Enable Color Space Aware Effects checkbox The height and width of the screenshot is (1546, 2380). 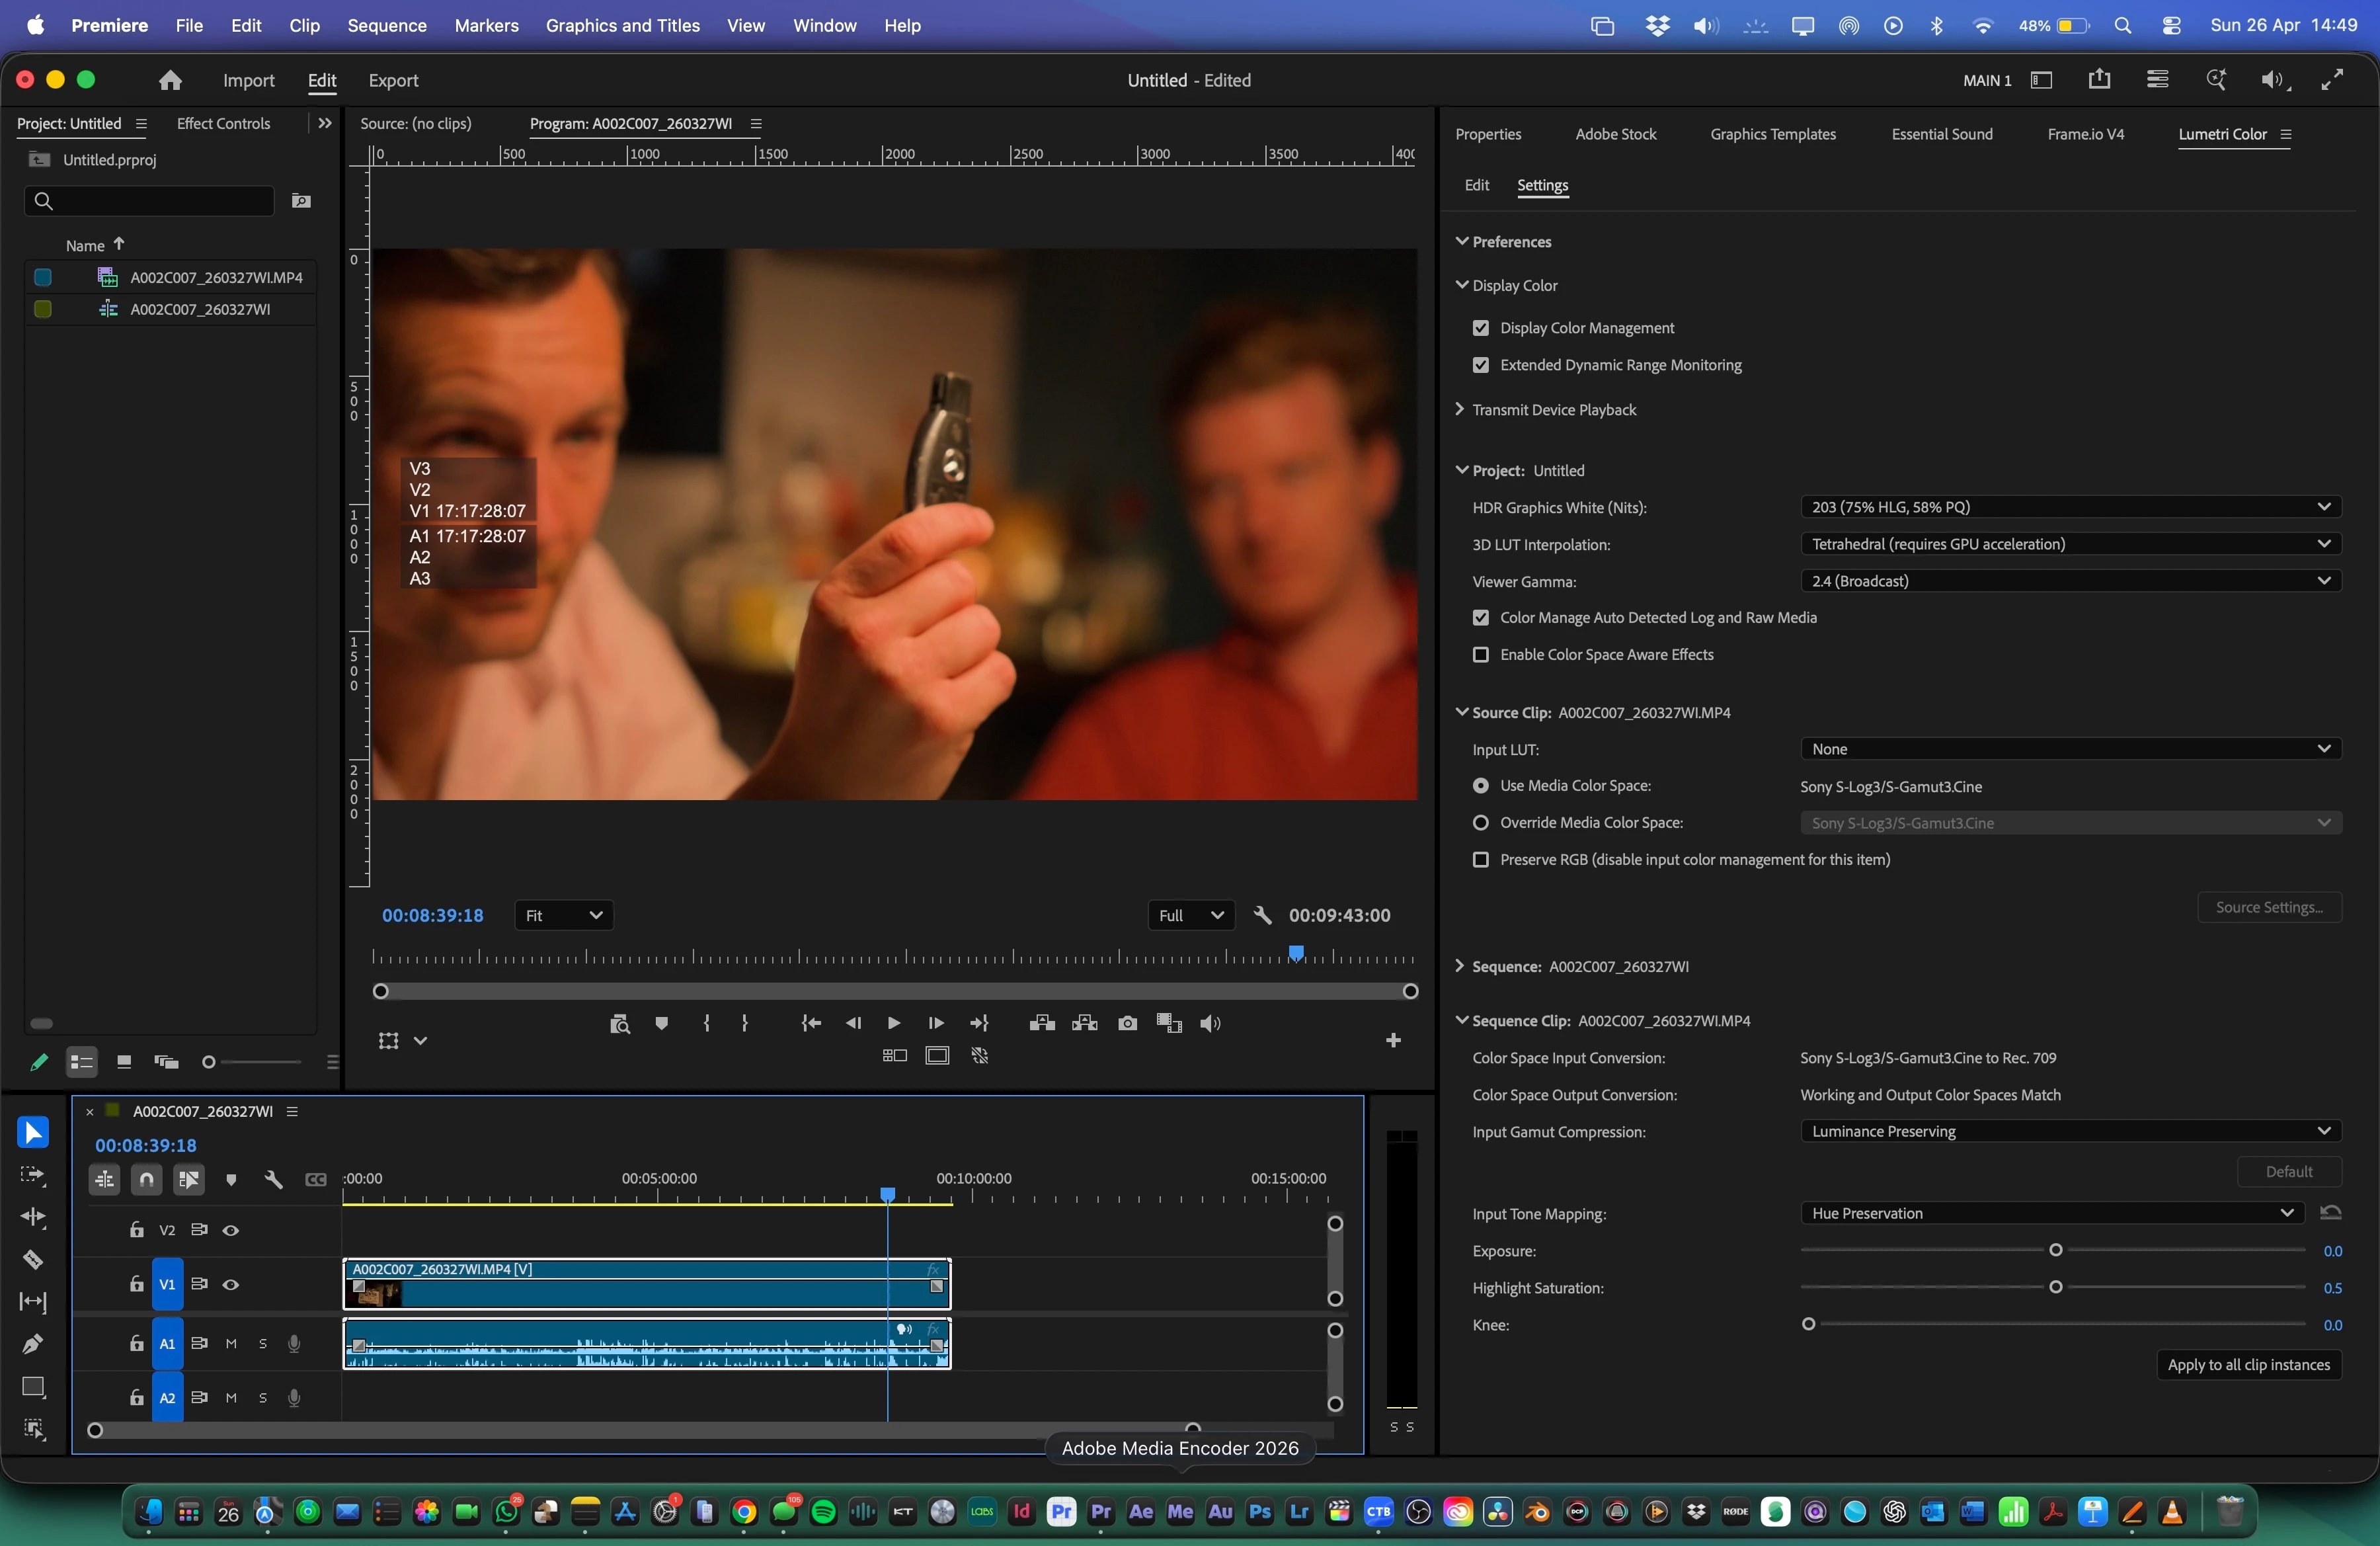[x=1480, y=654]
